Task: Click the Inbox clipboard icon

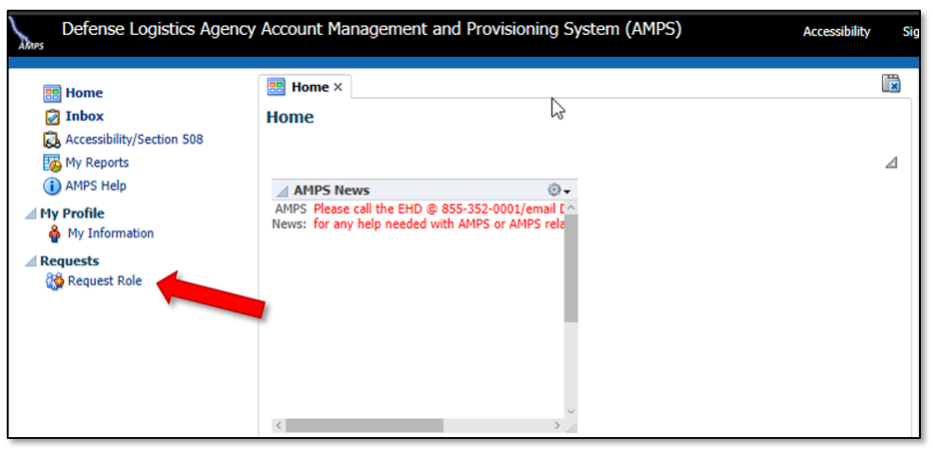Action: tap(52, 117)
